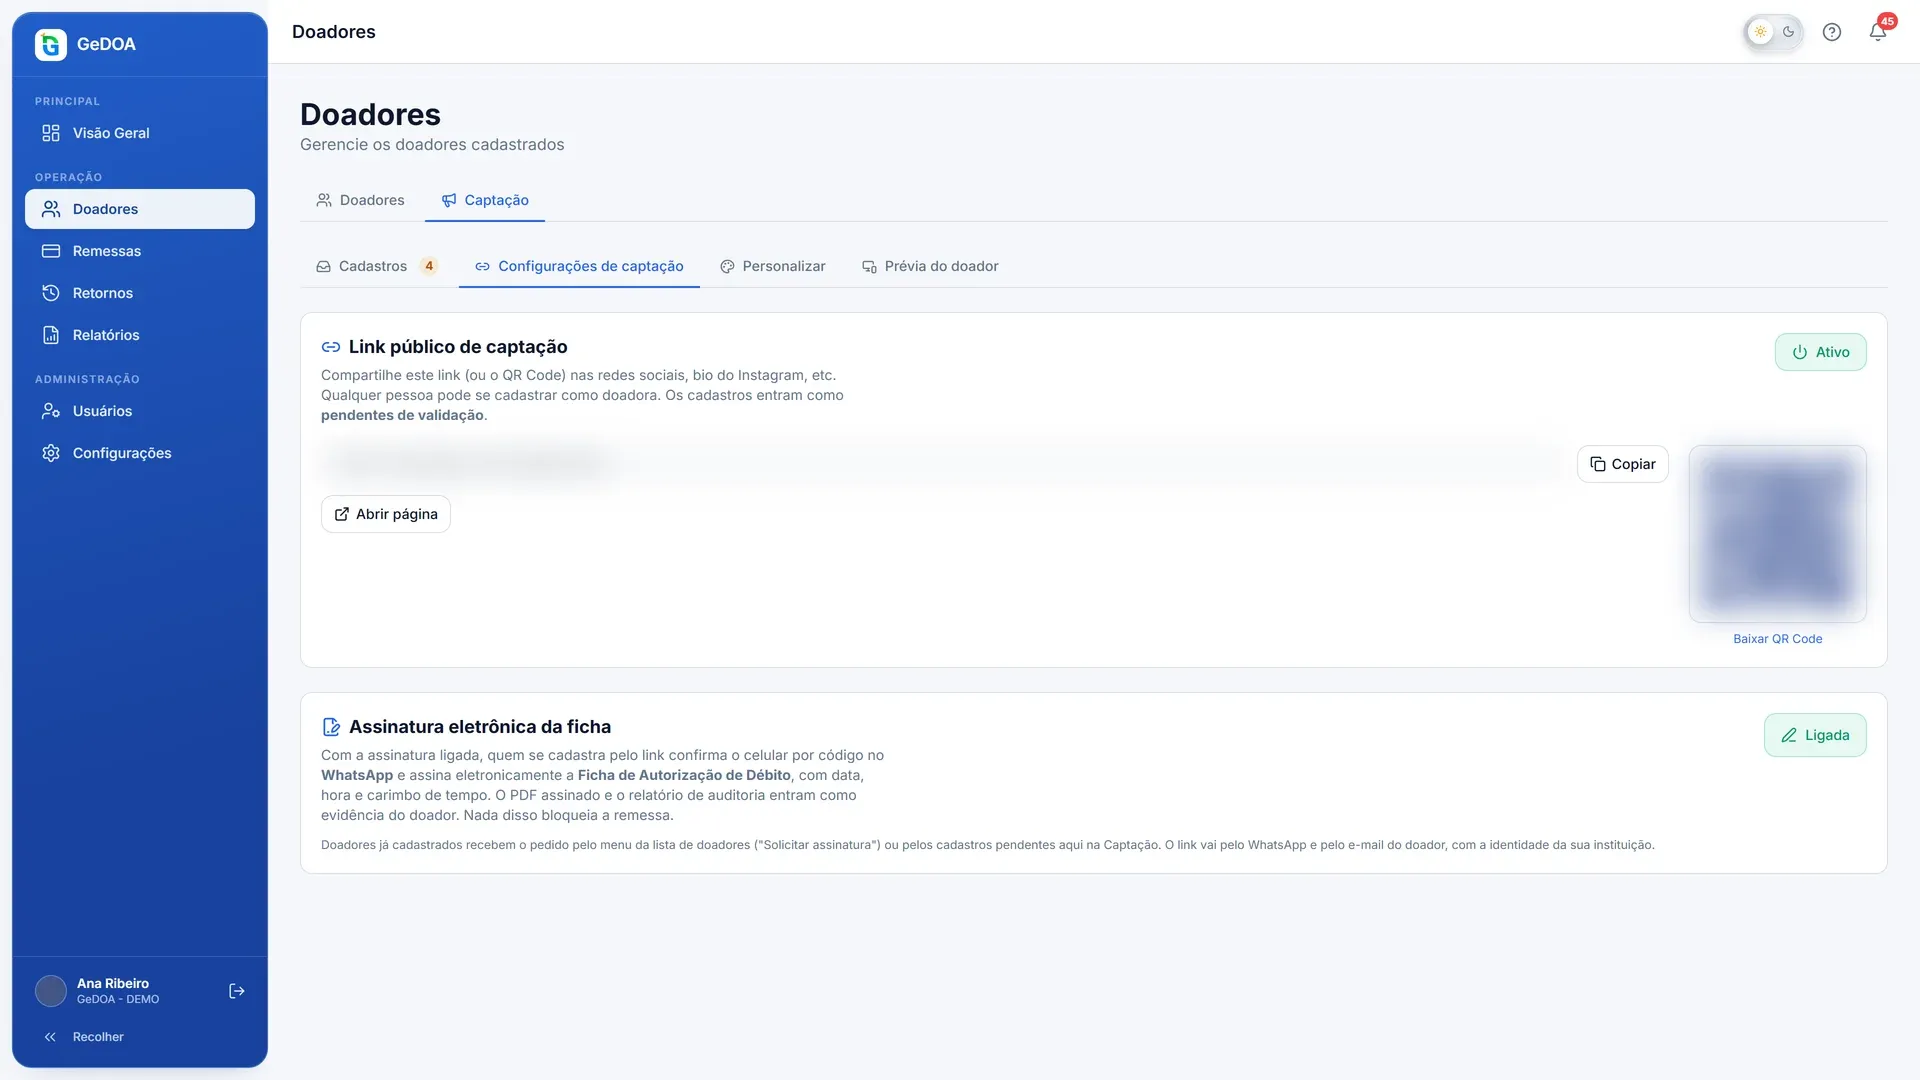The width and height of the screenshot is (1920, 1080).
Task: Click the logout icon beside Ana Ribeiro
Action: coord(237,991)
